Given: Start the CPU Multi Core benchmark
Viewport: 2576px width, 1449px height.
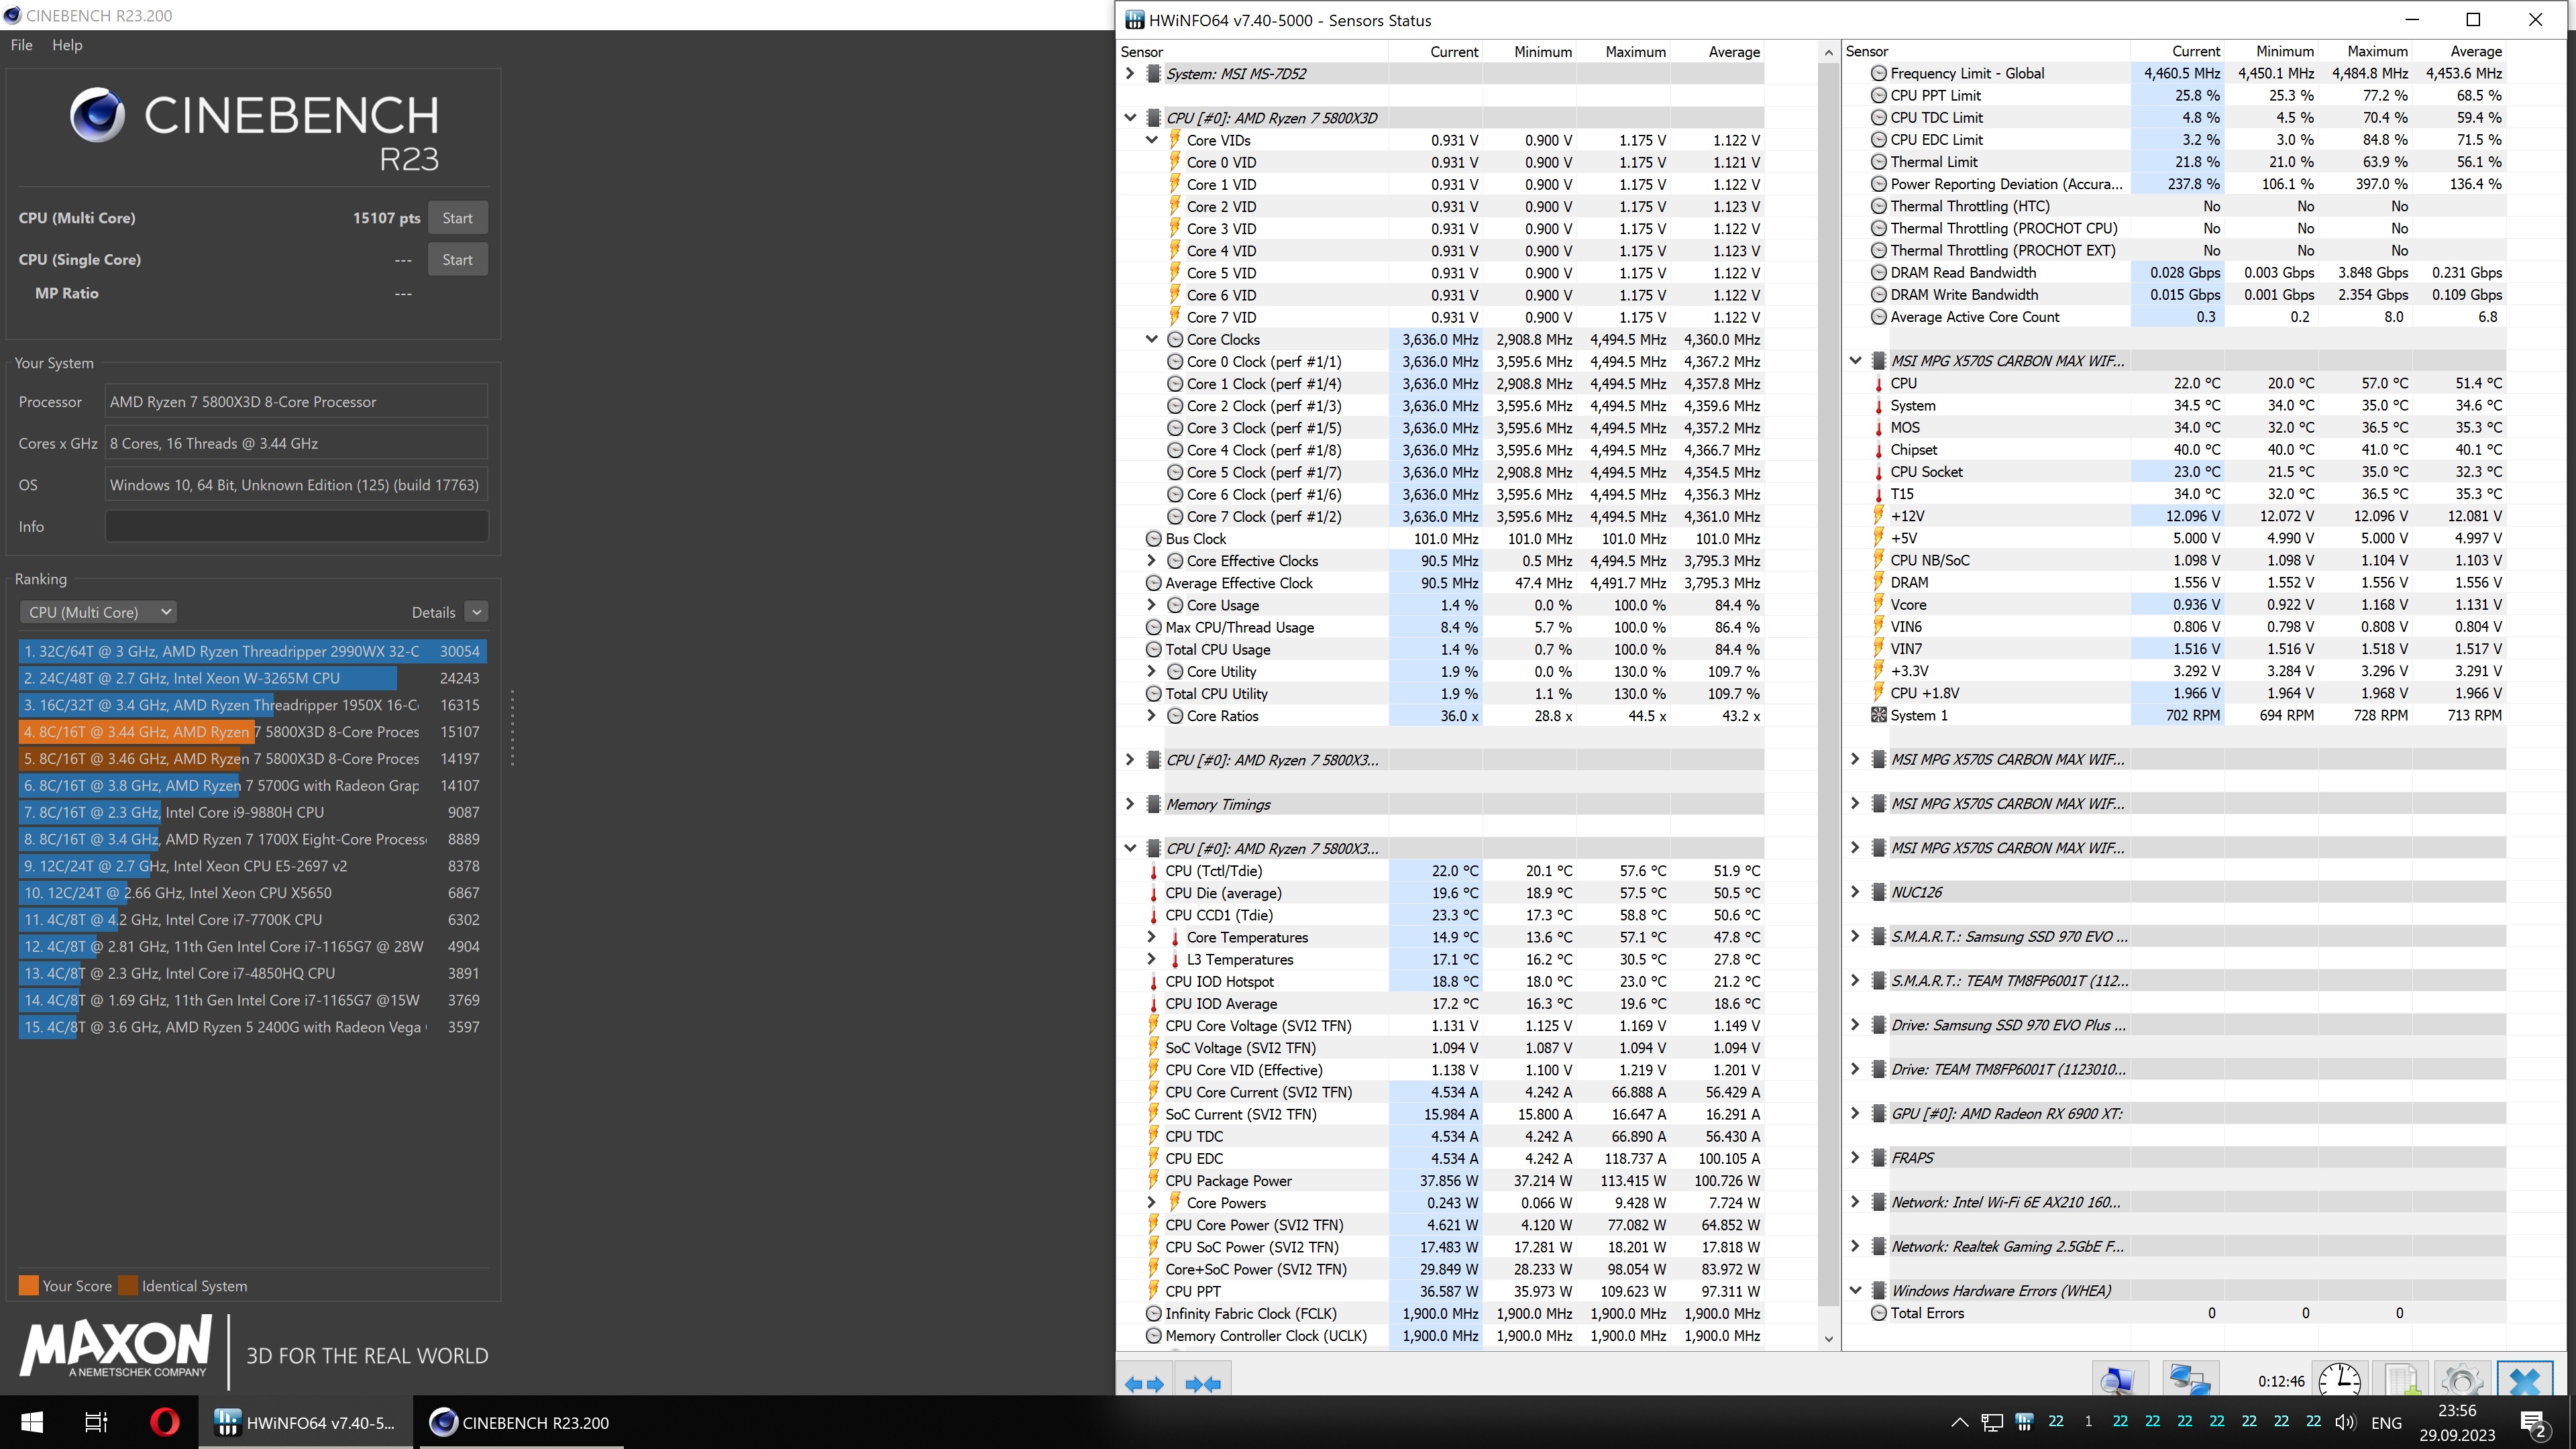Looking at the screenshot, I should pos(457,218).
